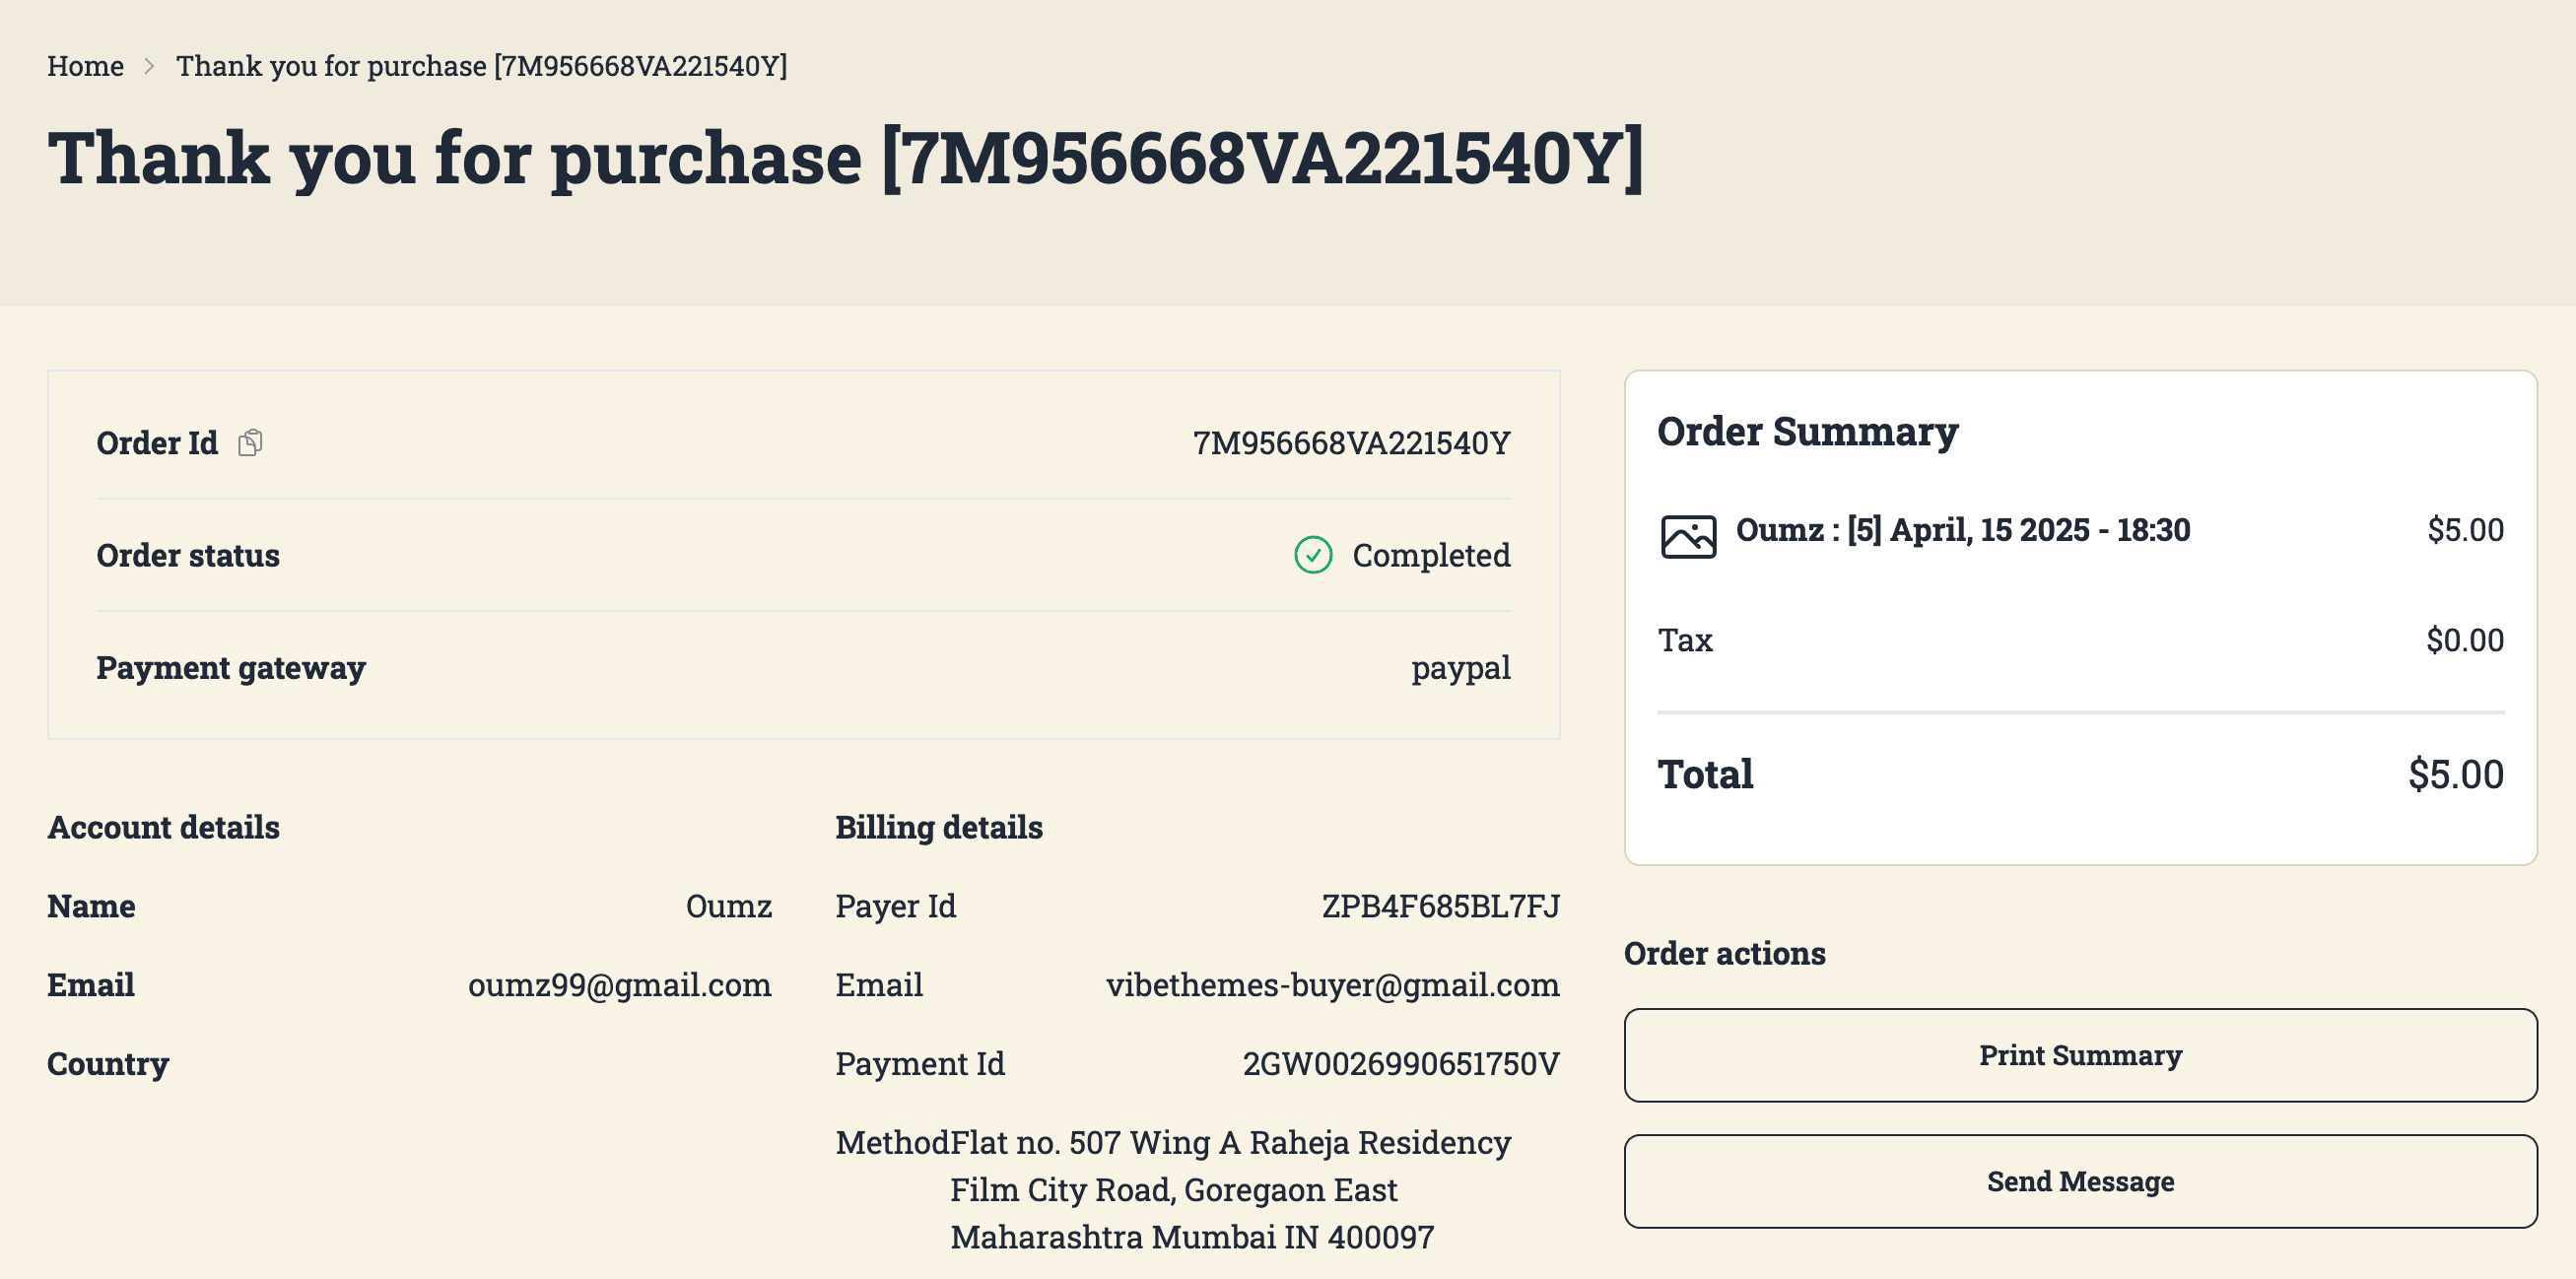
Task: Click the Thank you for purchase heading
Action: 845,158
